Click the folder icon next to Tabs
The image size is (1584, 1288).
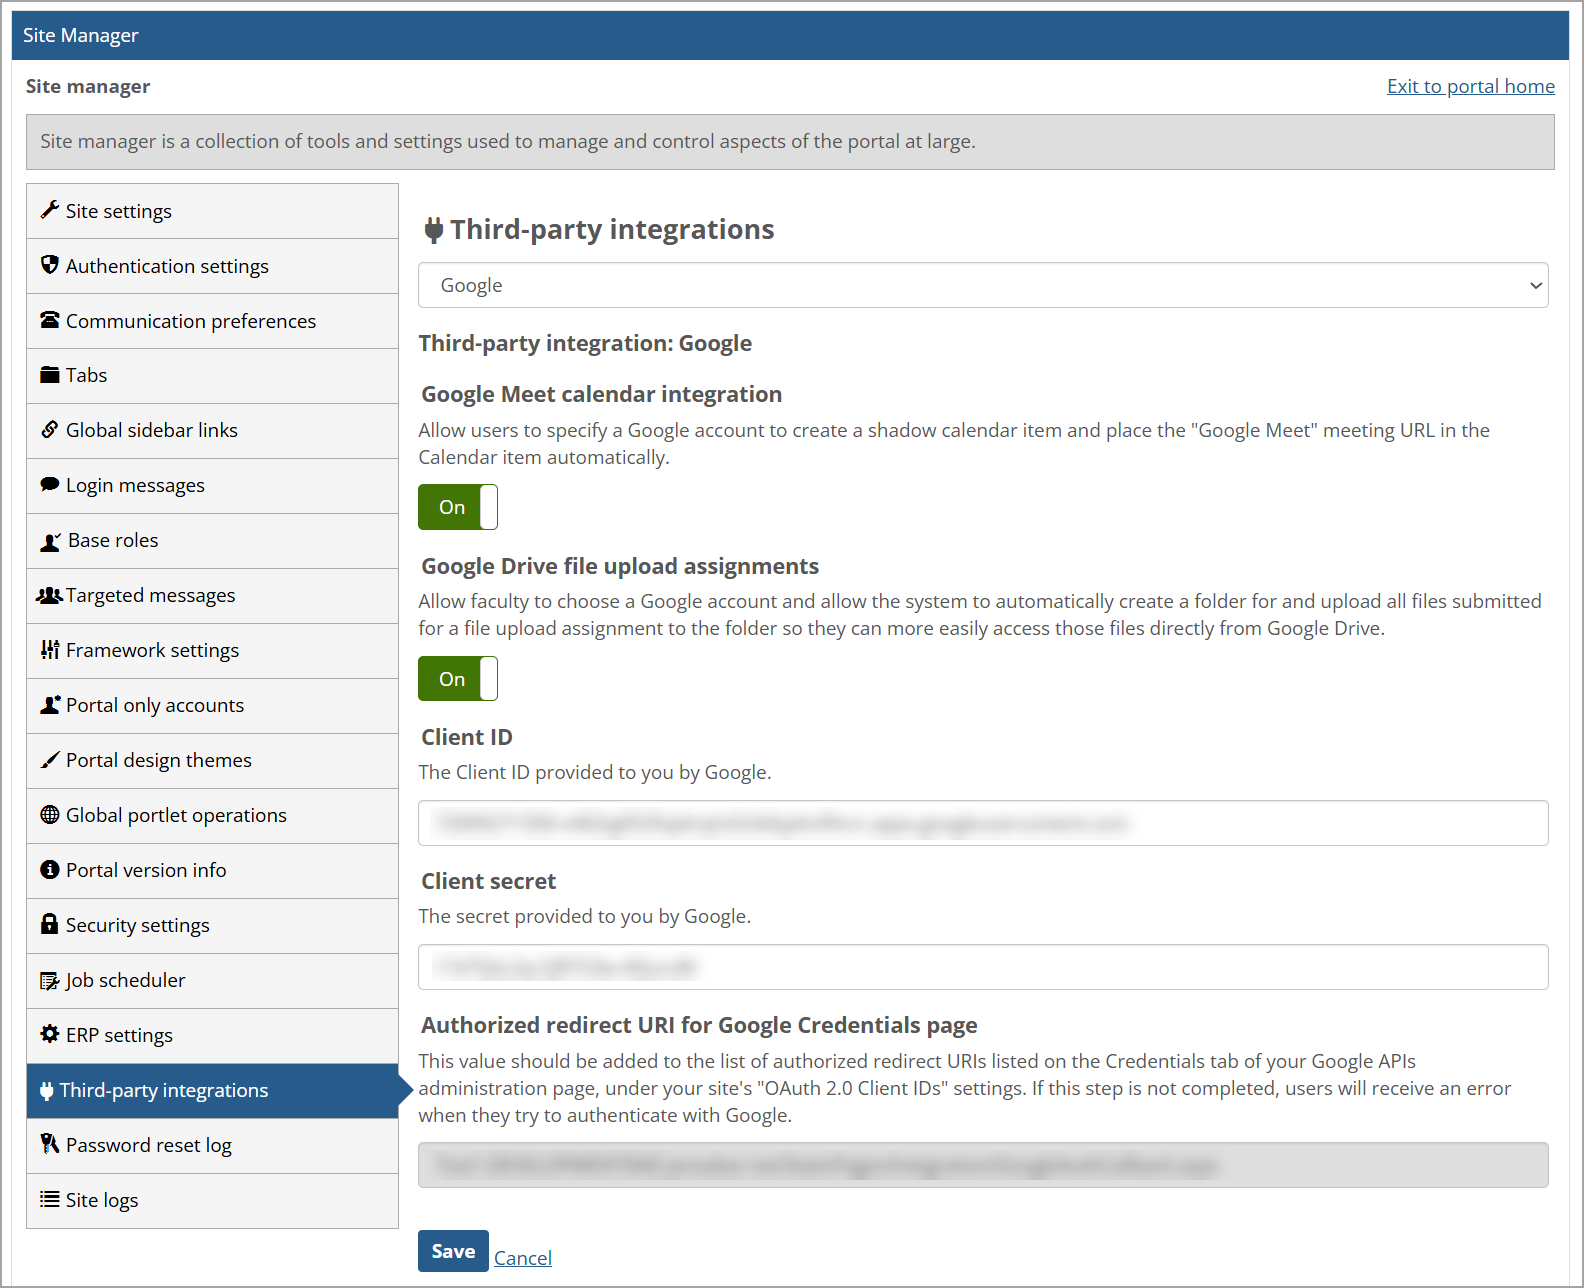point(49,375)
